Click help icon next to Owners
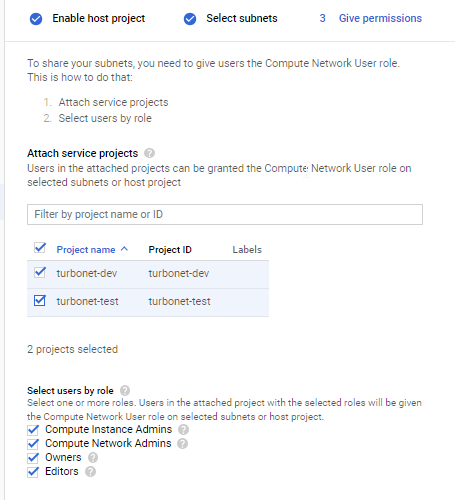455x500 pixels. click(x=93, y=458)
